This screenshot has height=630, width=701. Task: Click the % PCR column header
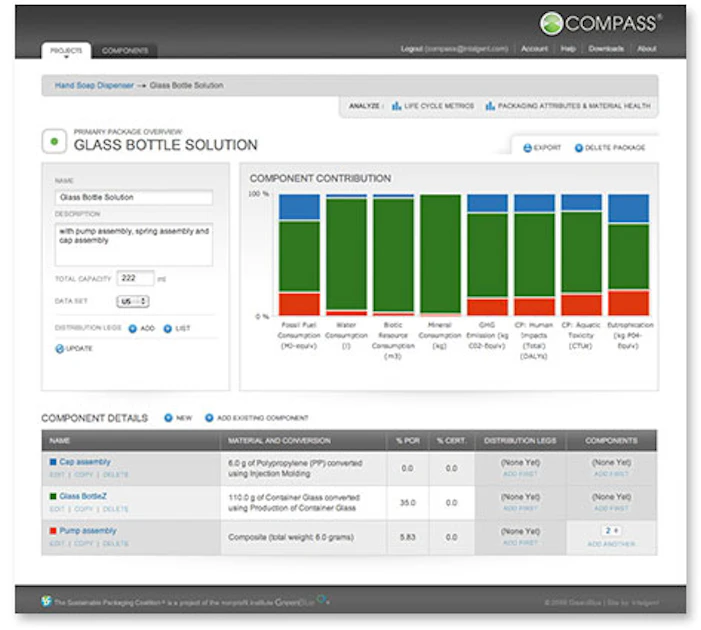(408, 441)
